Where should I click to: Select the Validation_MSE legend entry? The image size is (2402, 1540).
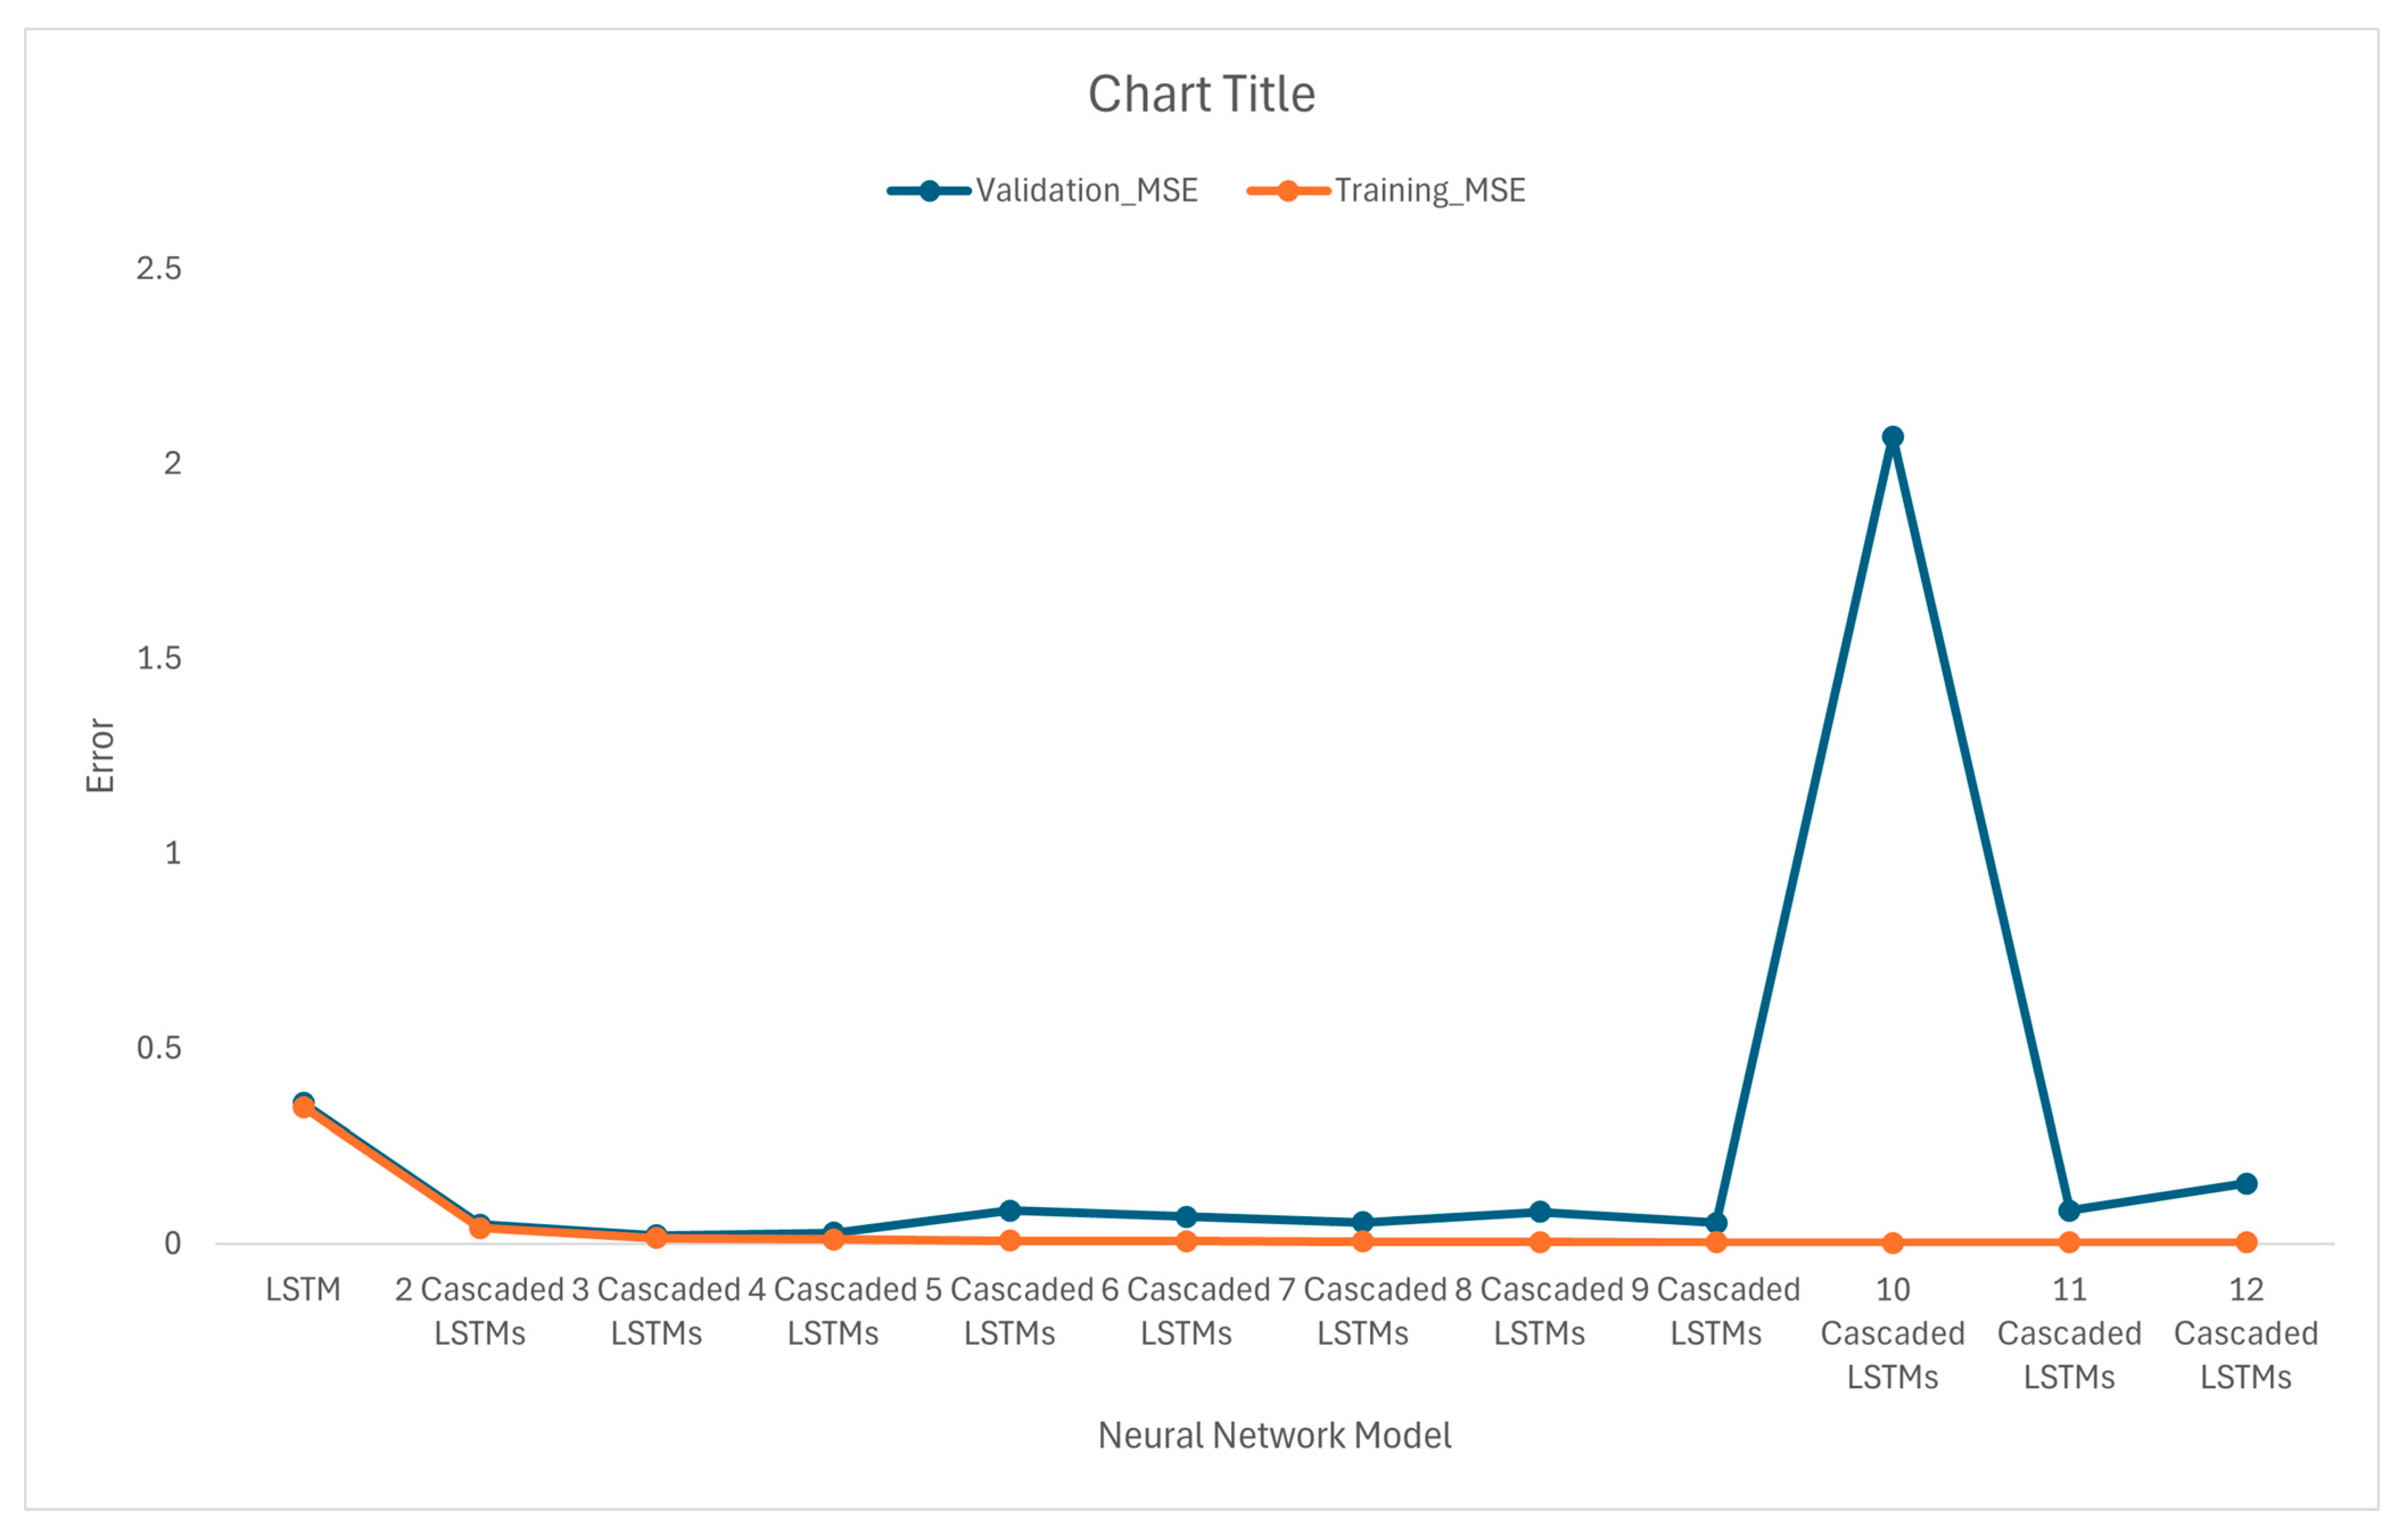1086,190
